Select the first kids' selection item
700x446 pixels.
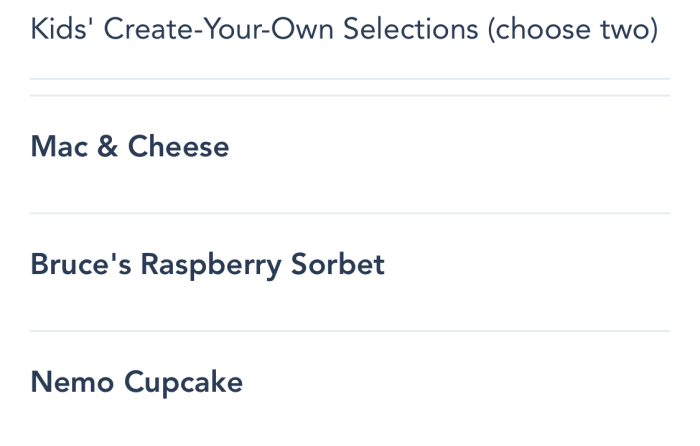point(130,147)
